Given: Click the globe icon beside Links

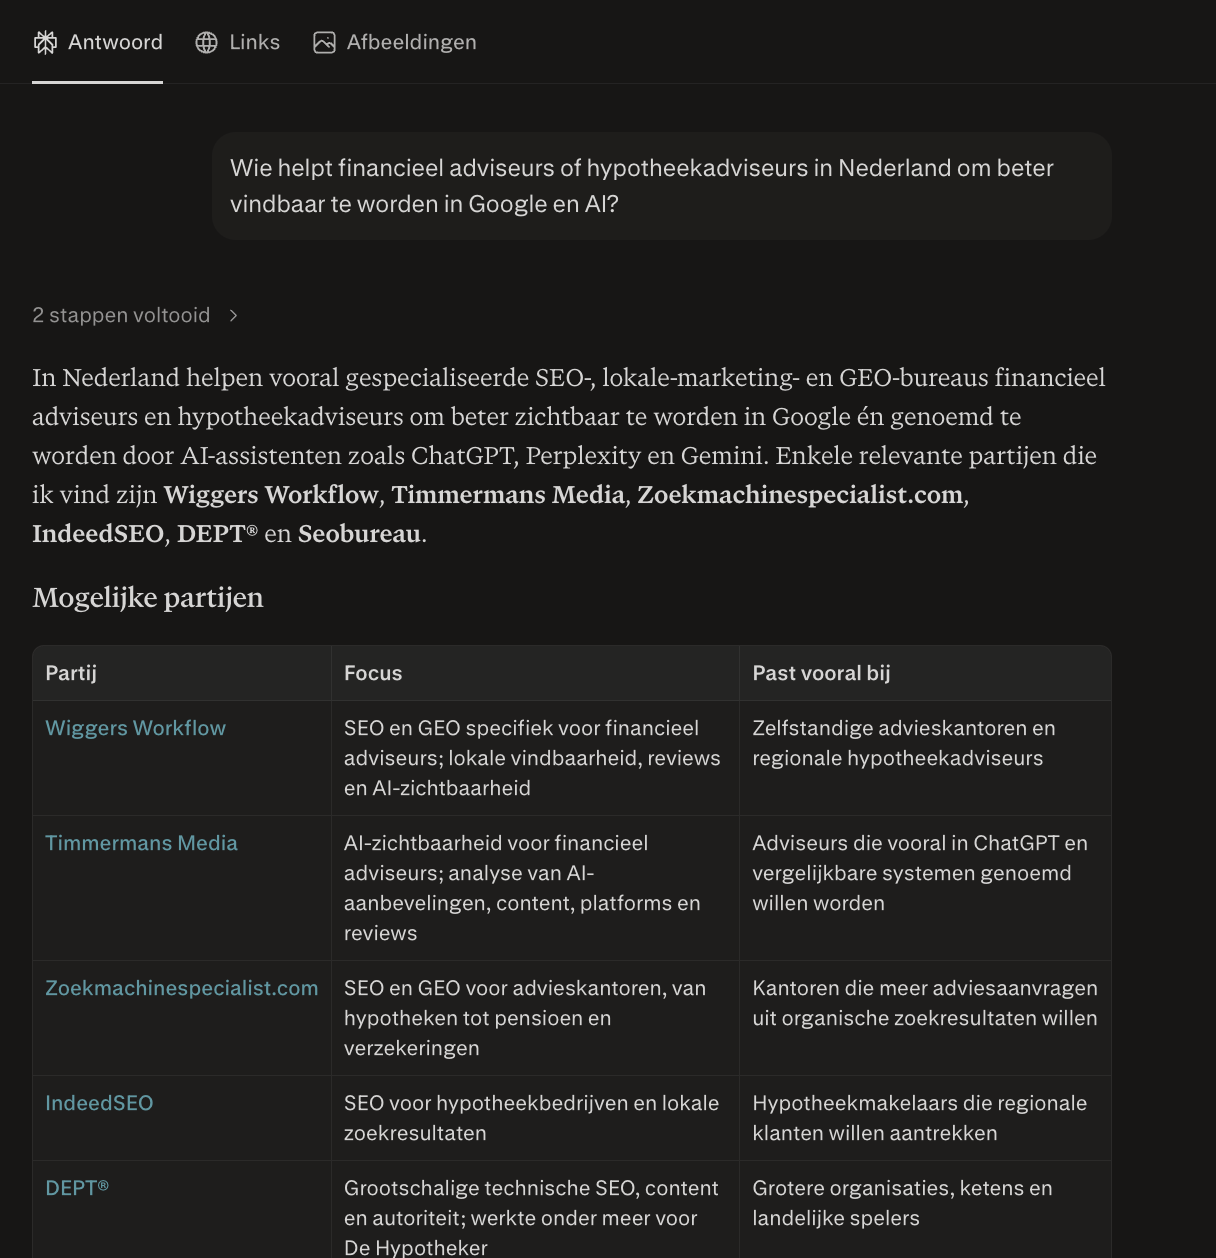Looking at the screenshot, I should pos(206,42).
